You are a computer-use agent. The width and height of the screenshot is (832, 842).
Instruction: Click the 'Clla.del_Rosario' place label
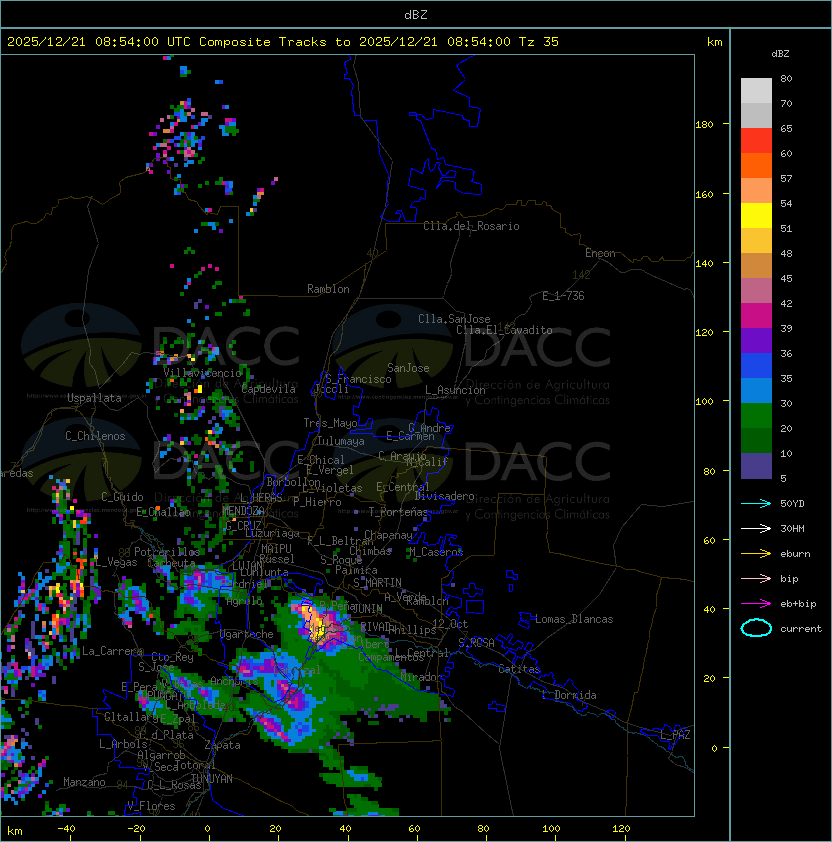pyautogui.click(x=471, y=226)
